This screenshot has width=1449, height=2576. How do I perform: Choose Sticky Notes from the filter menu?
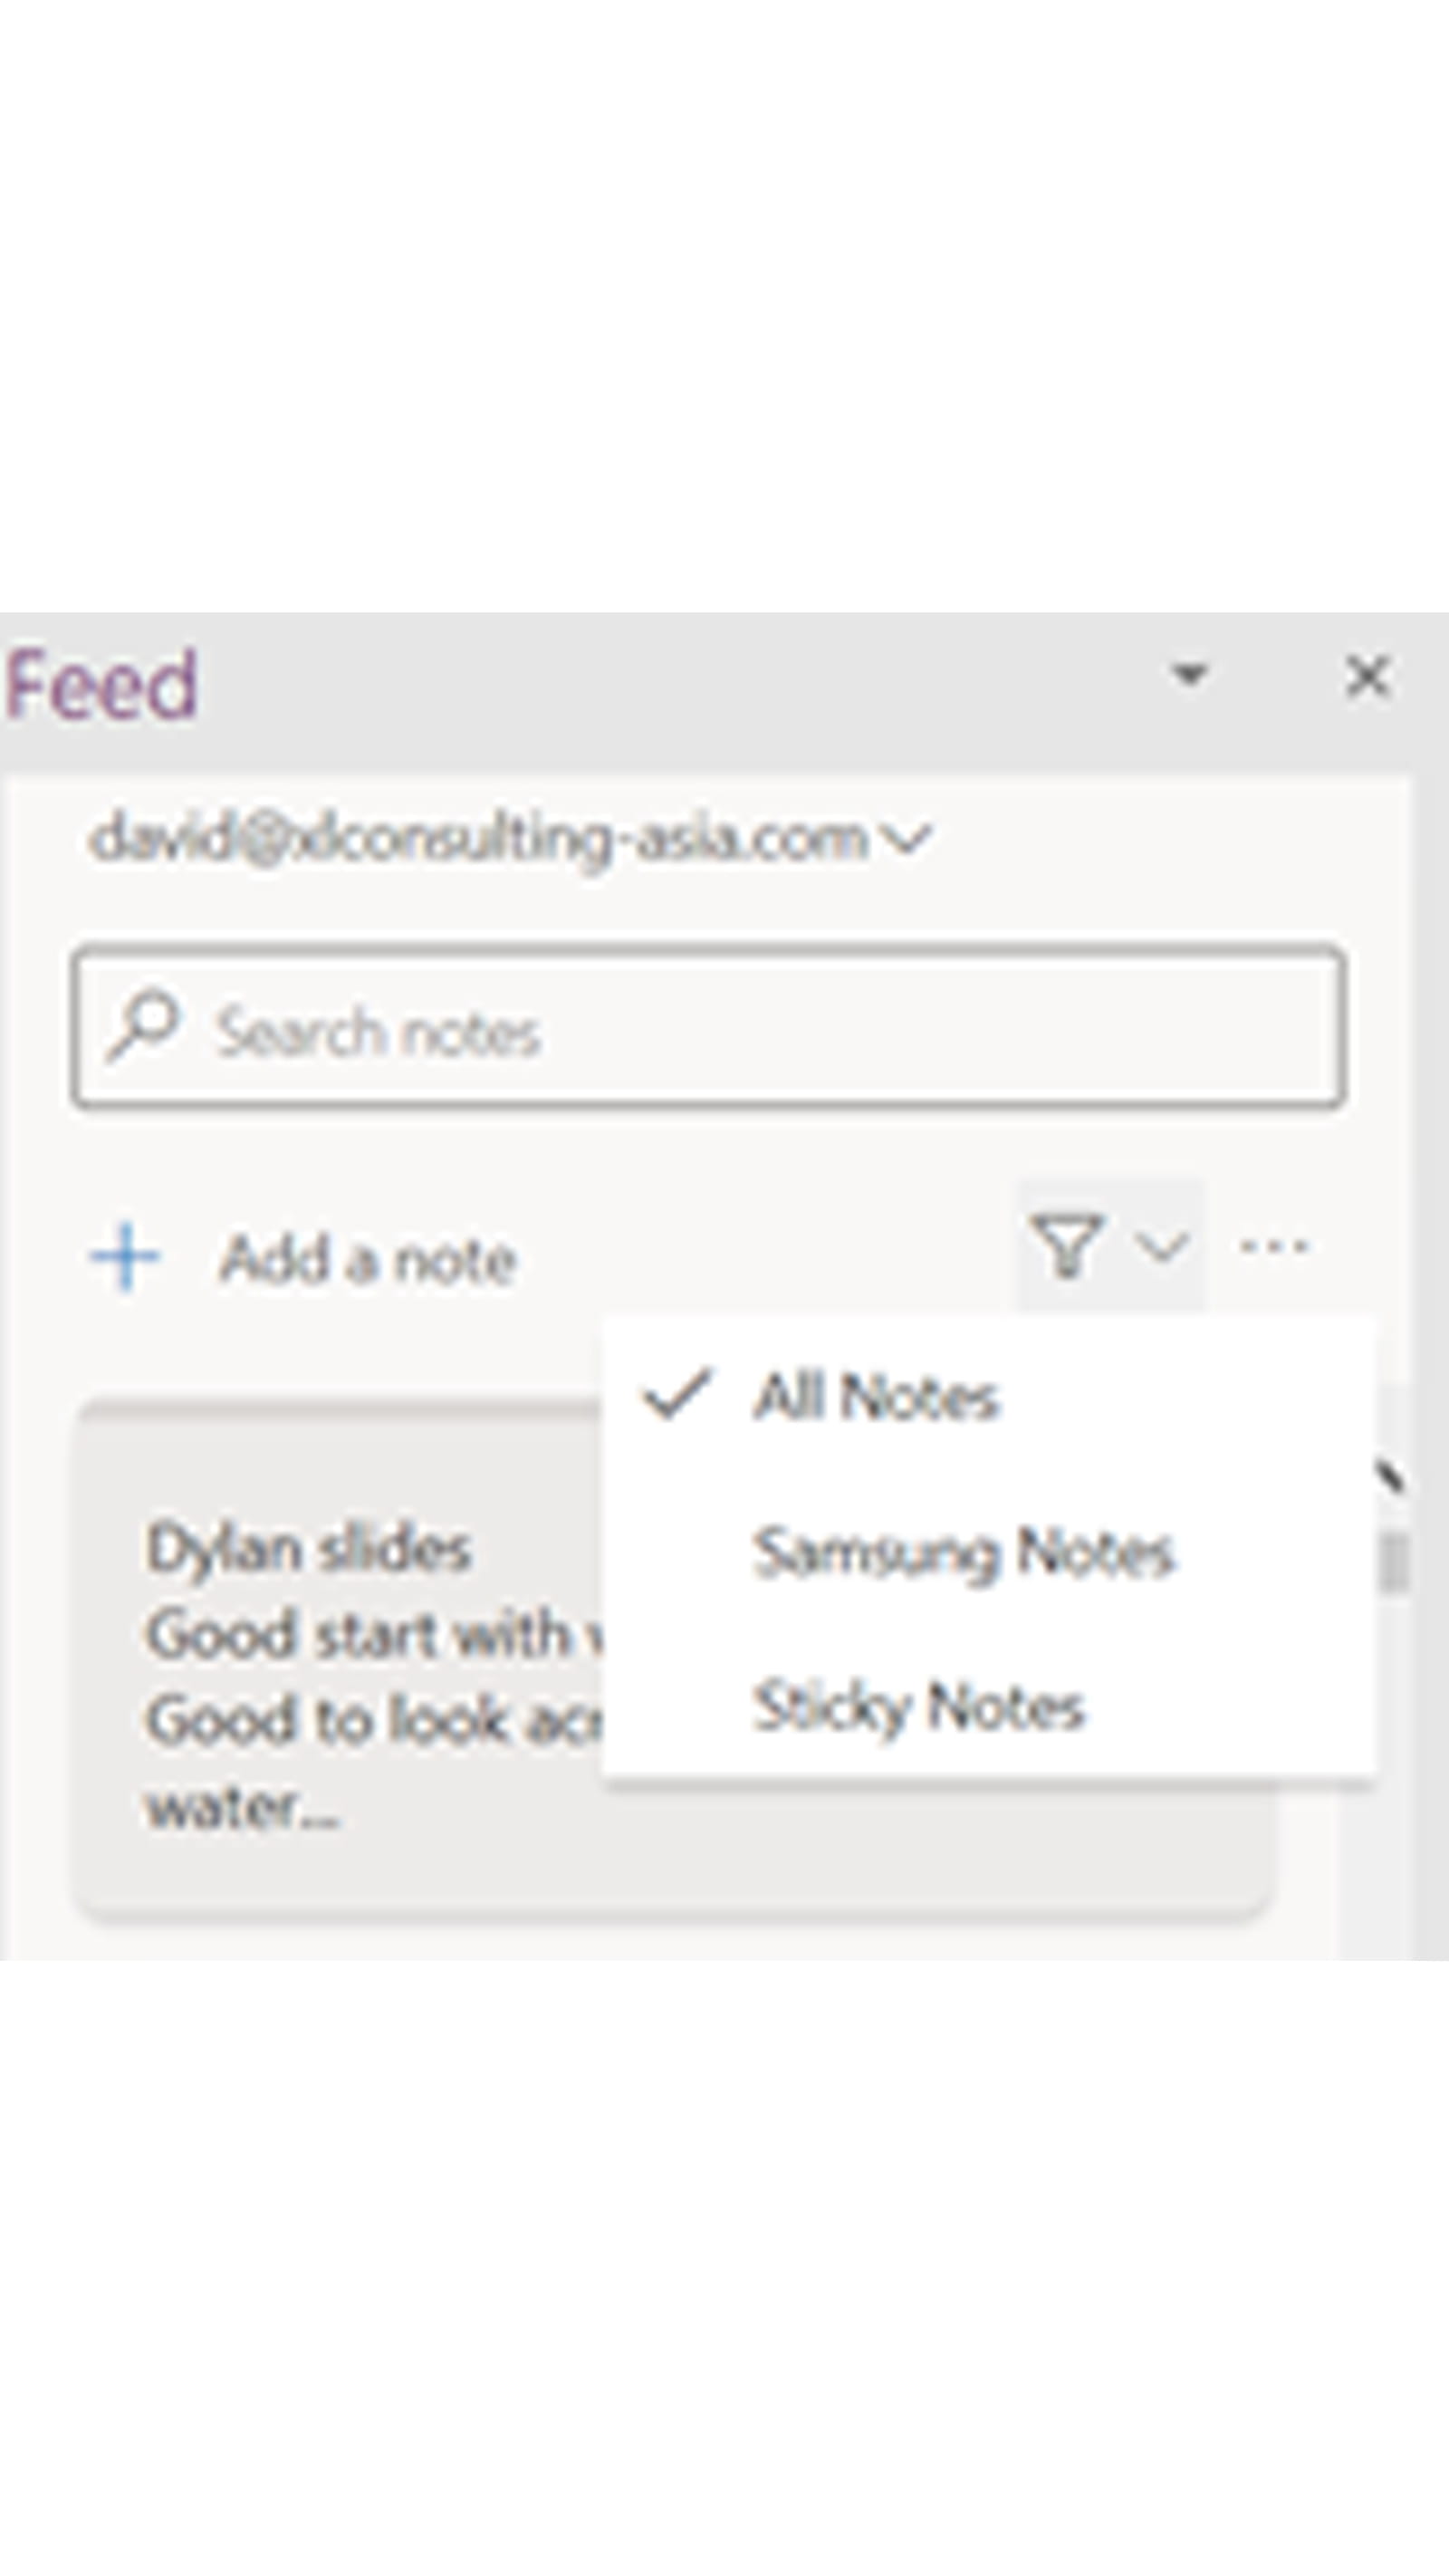click(x=918, y=1706)
